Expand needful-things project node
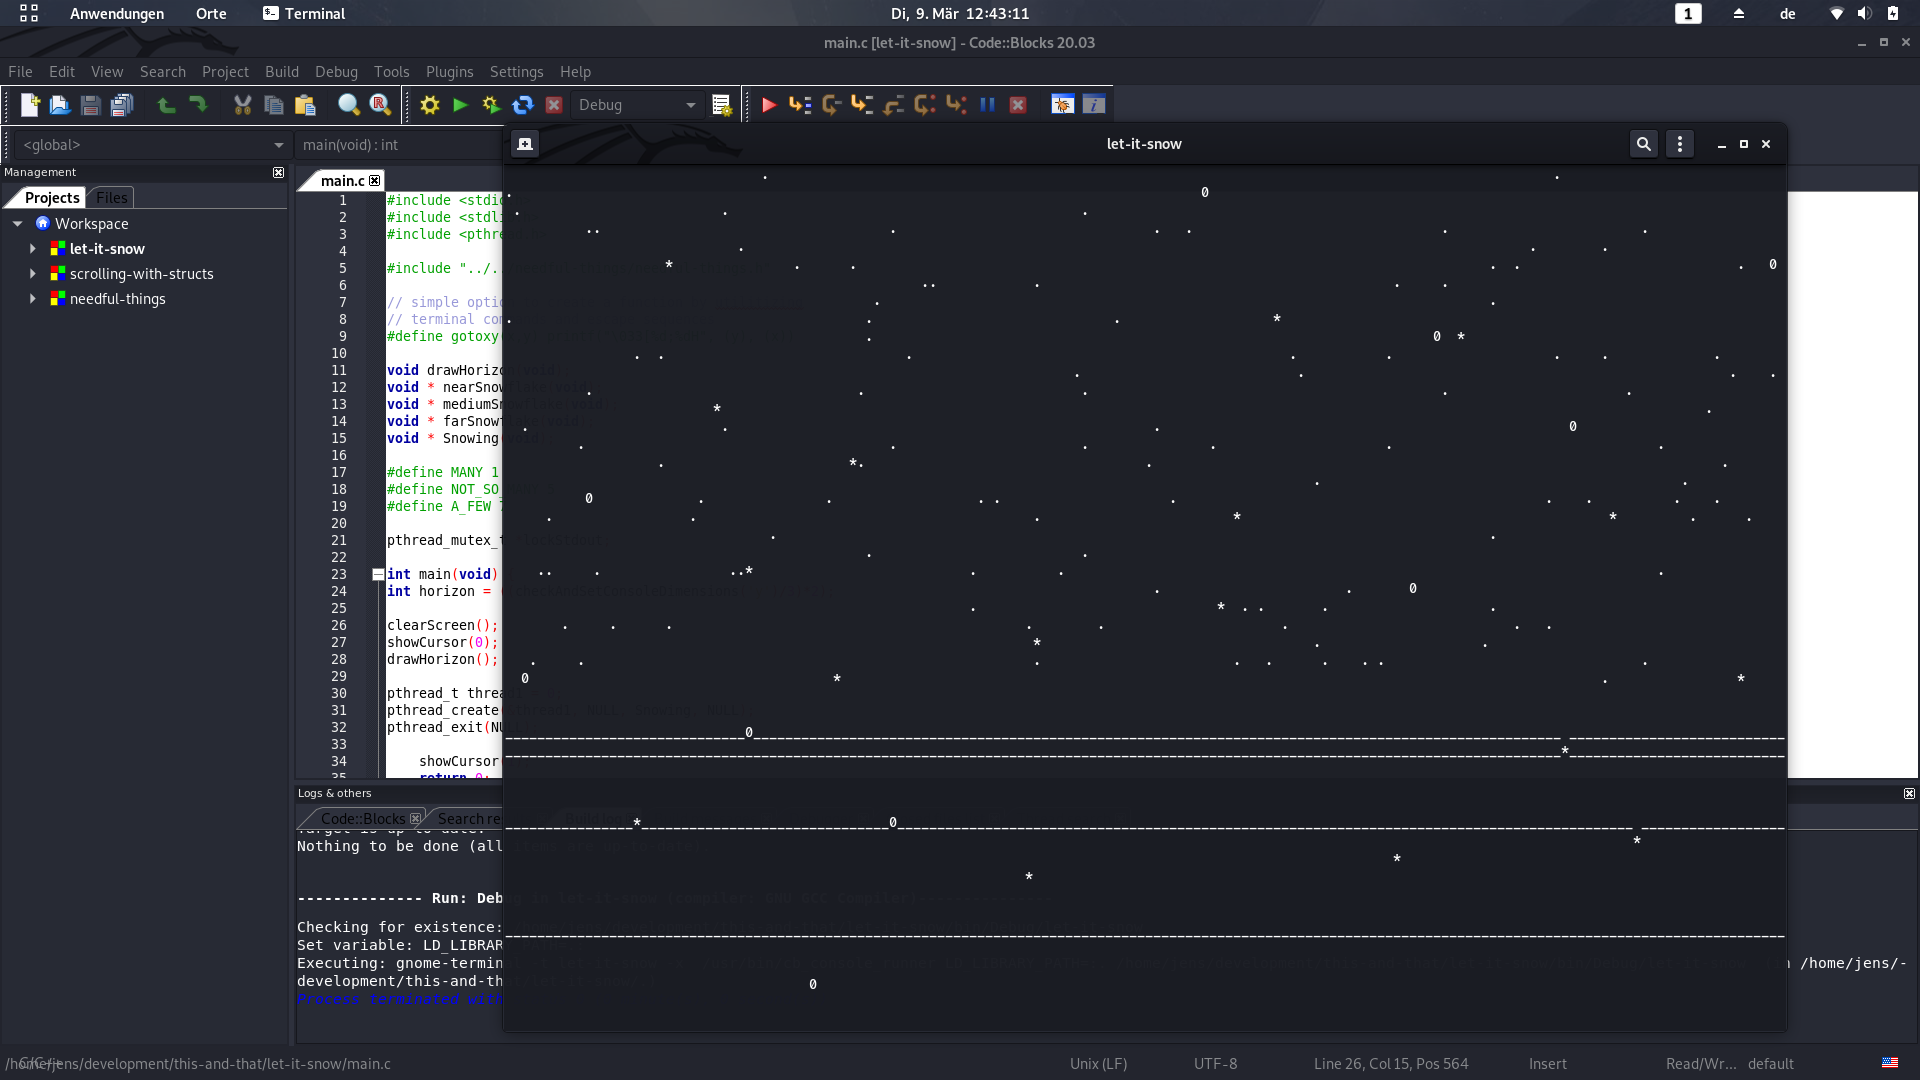Image resolution: width=1920 pixels, height=1080 pixels. [33, 299]
